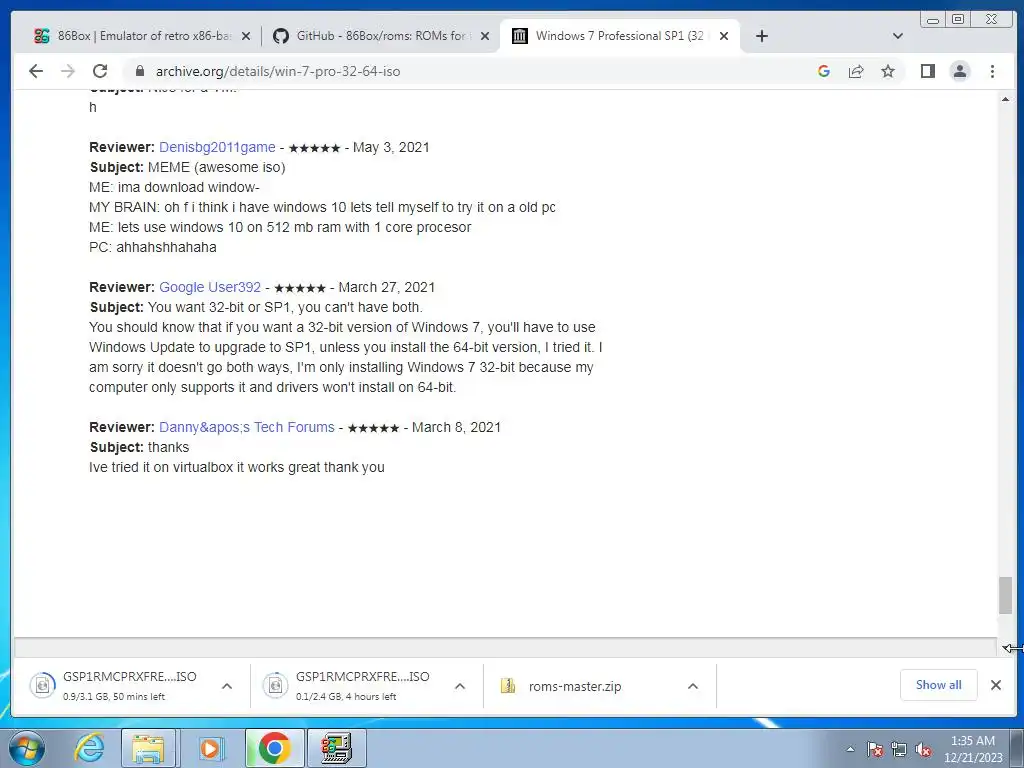Click the subject line about 32-bit or SP1
1024x768 pixels.
256,307
